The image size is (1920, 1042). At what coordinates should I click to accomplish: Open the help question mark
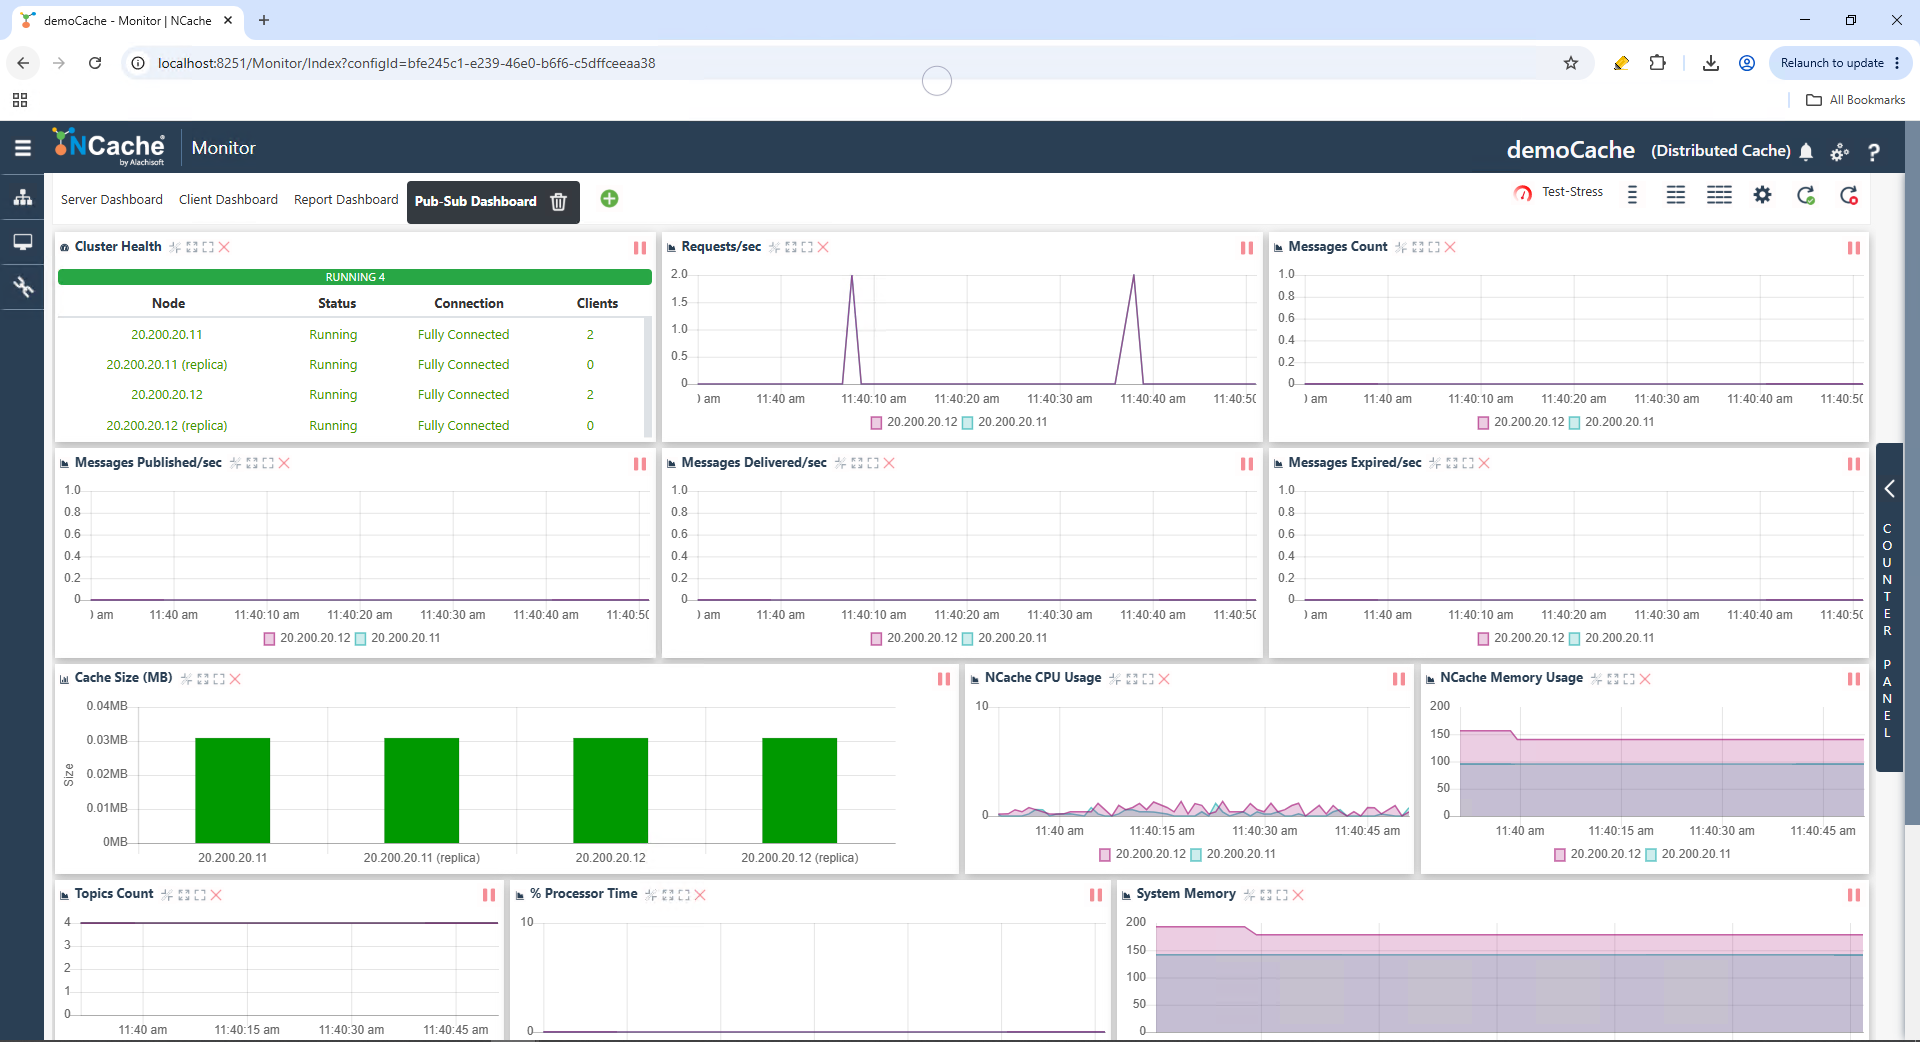(x=1873, y=152)
